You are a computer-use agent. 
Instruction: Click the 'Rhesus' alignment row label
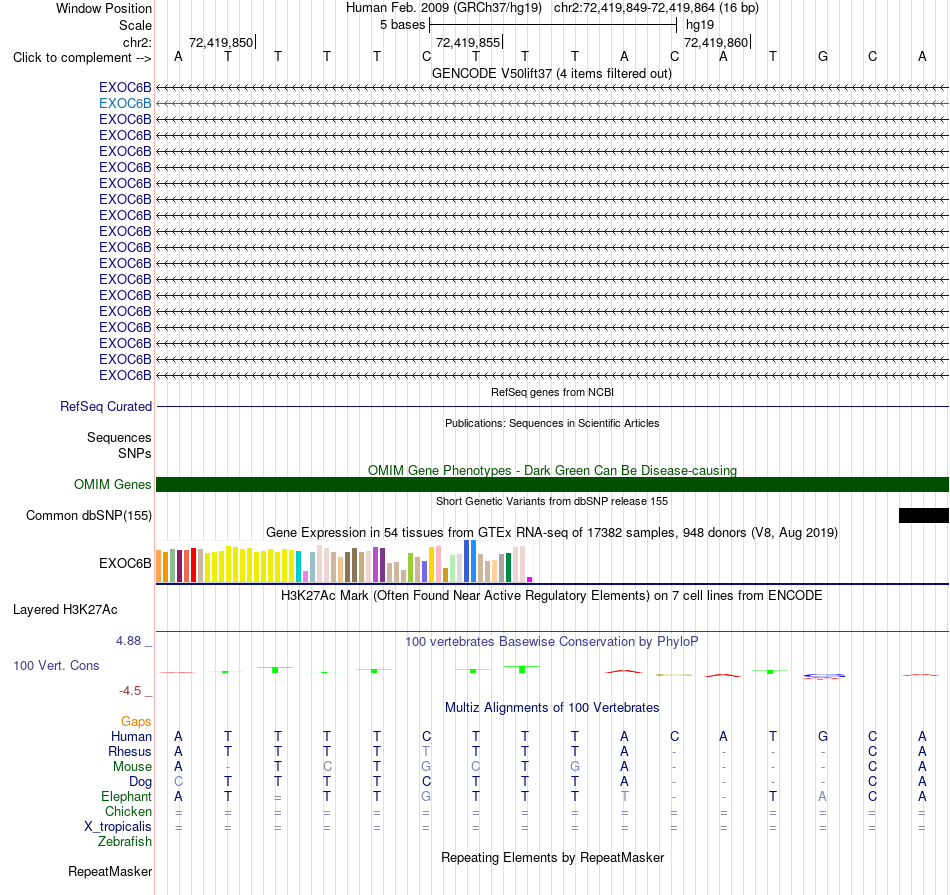tap(130, 751)
